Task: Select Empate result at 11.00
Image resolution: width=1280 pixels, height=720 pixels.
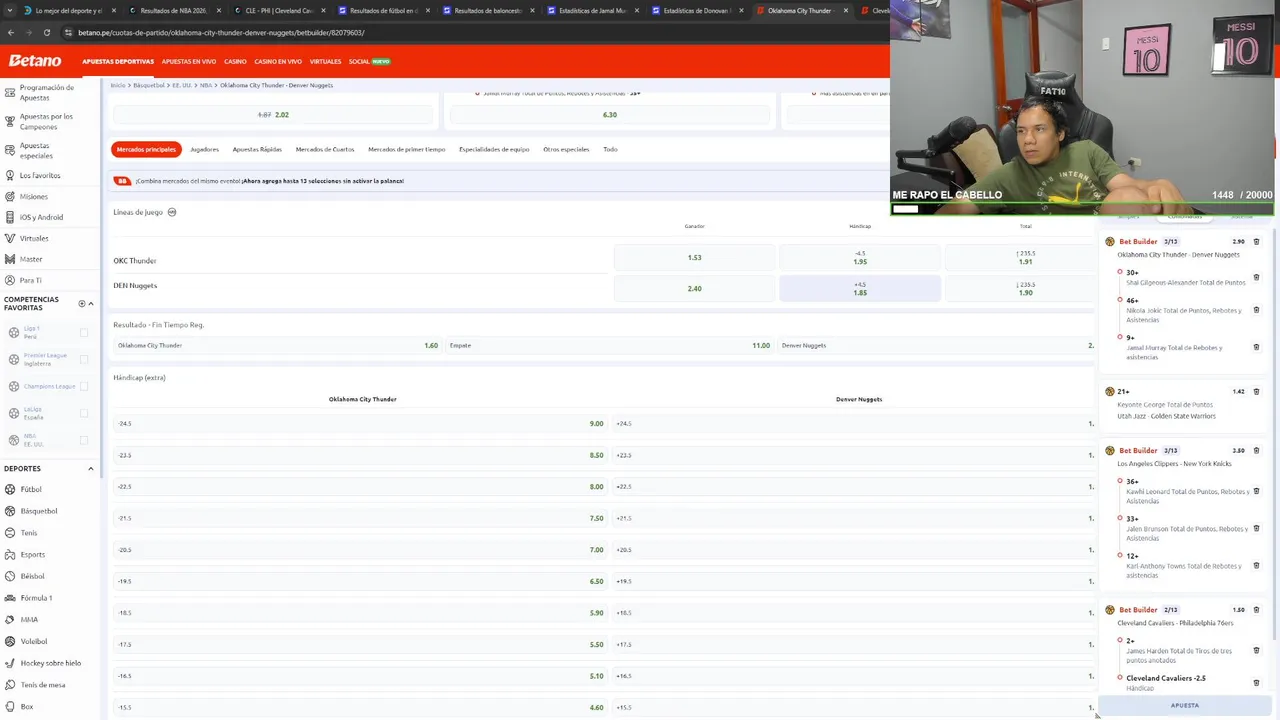Action: [x=608, y=345]
